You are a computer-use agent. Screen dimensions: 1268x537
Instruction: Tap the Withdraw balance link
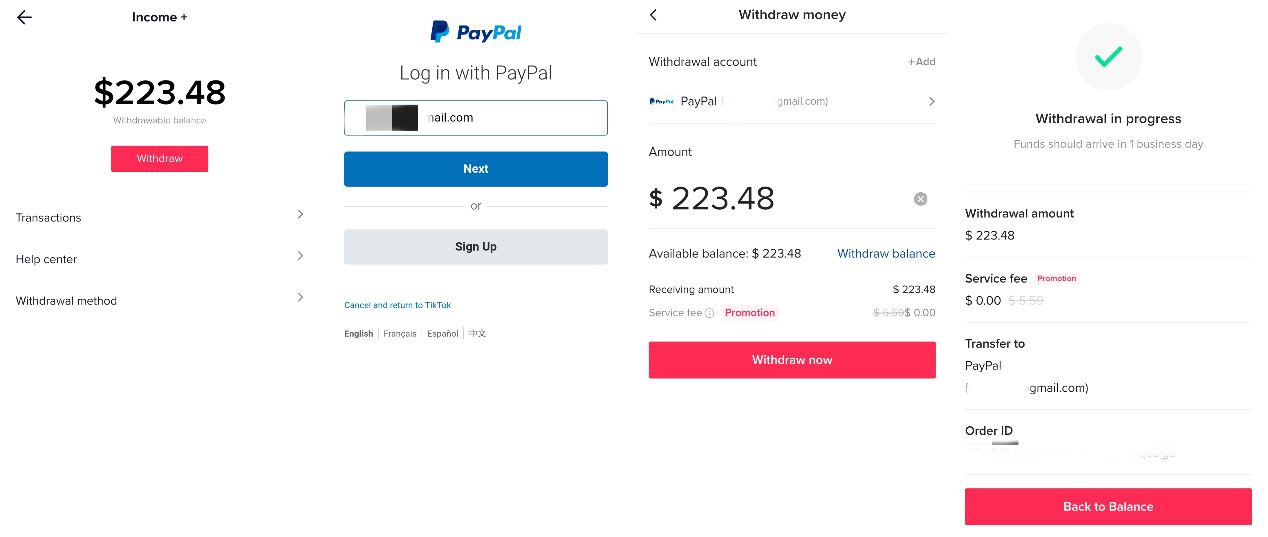(x=886, y=254)
